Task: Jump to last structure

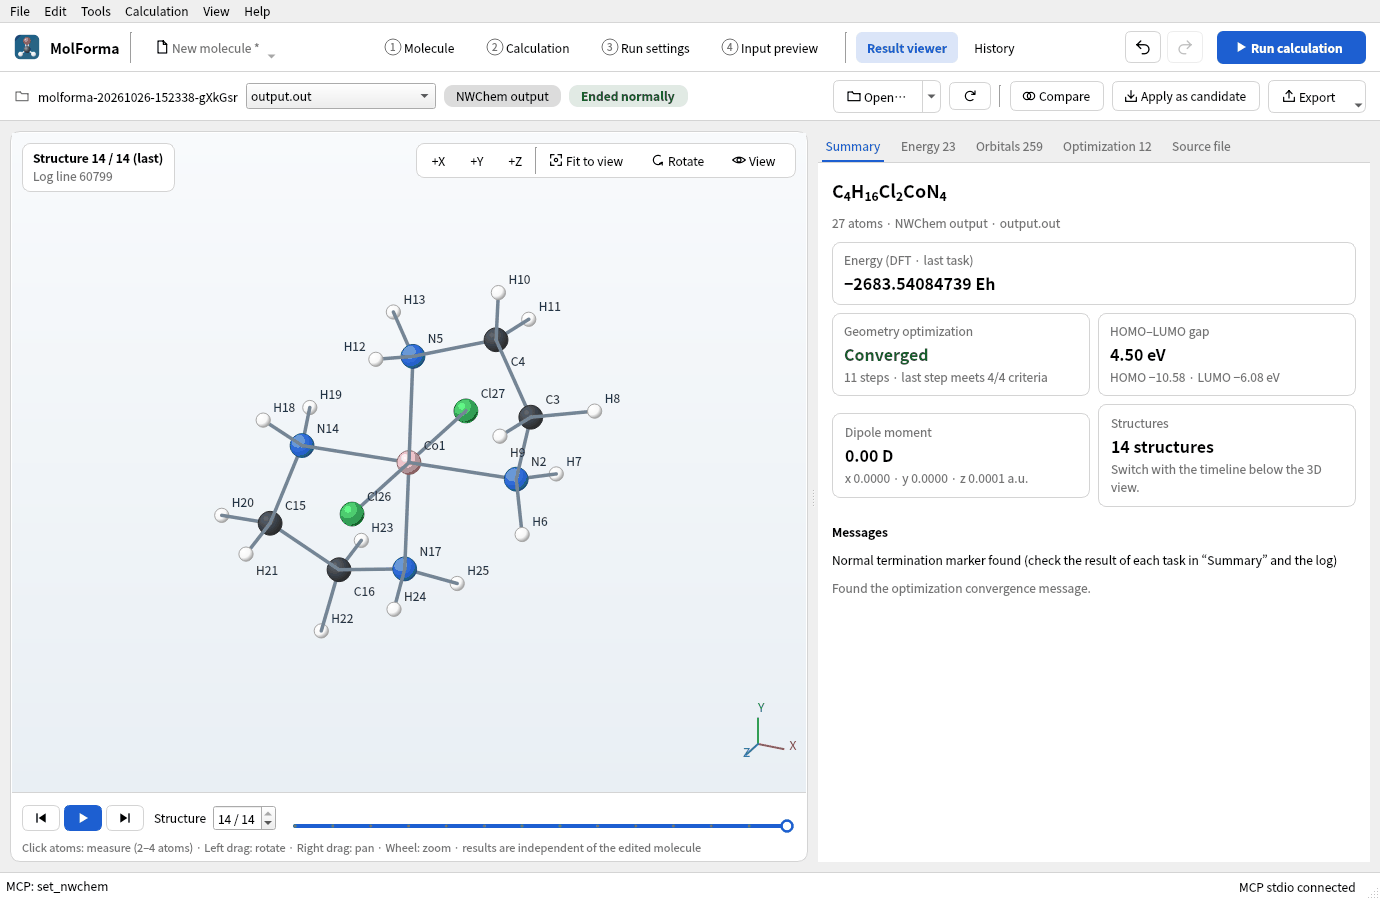Action: coord(125,818)
